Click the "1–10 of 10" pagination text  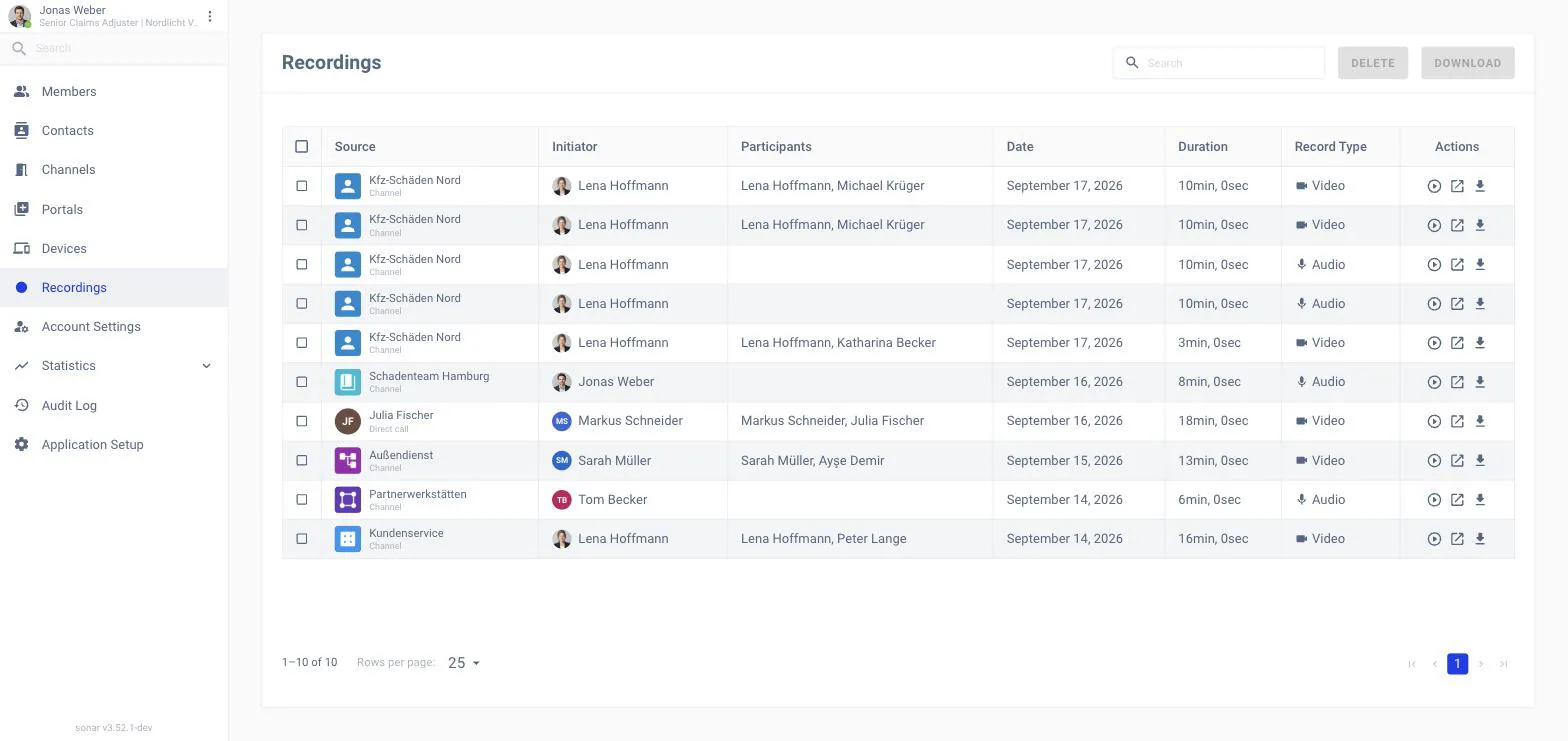click(x=309, y=662)
